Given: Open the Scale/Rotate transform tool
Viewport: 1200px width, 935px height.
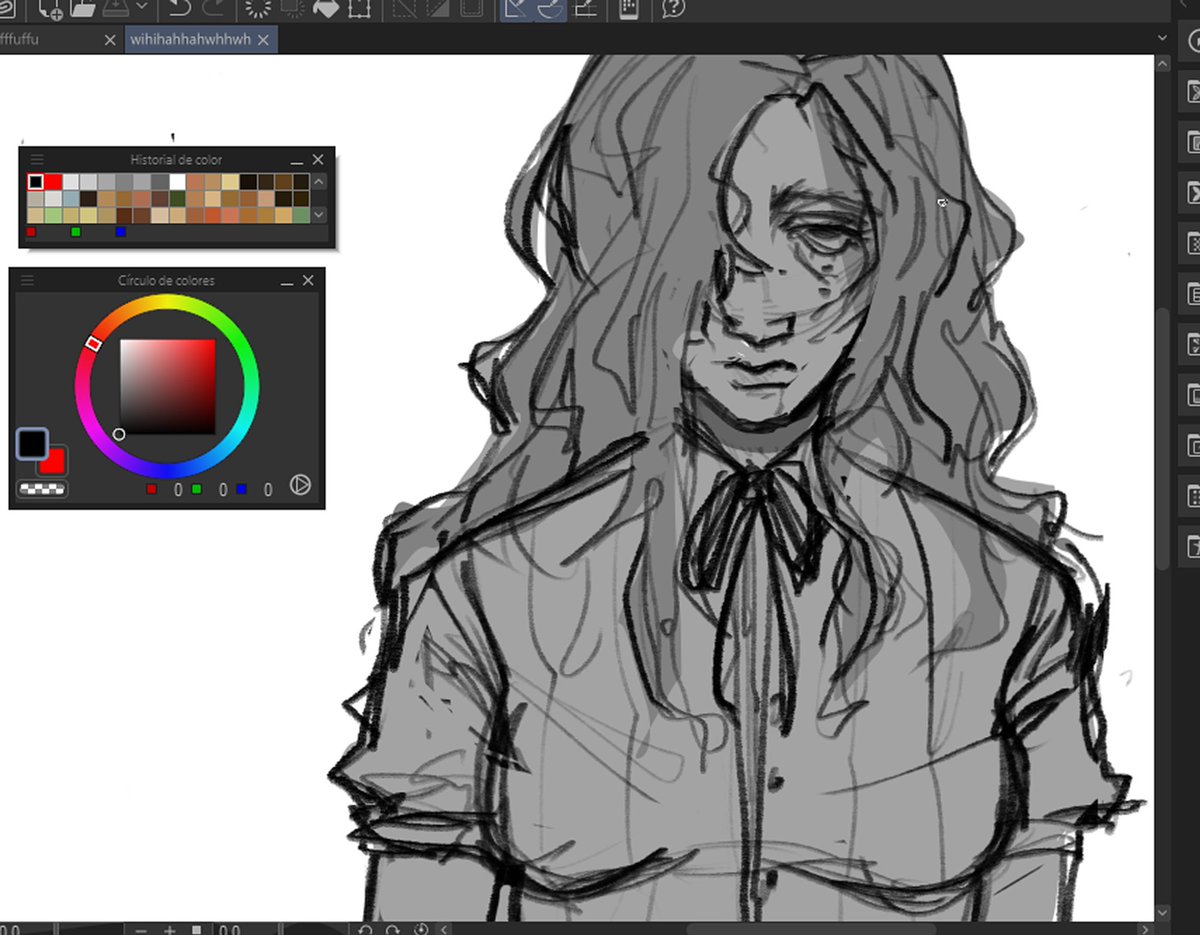Looking at the screenshot, I should click(360, 9).
